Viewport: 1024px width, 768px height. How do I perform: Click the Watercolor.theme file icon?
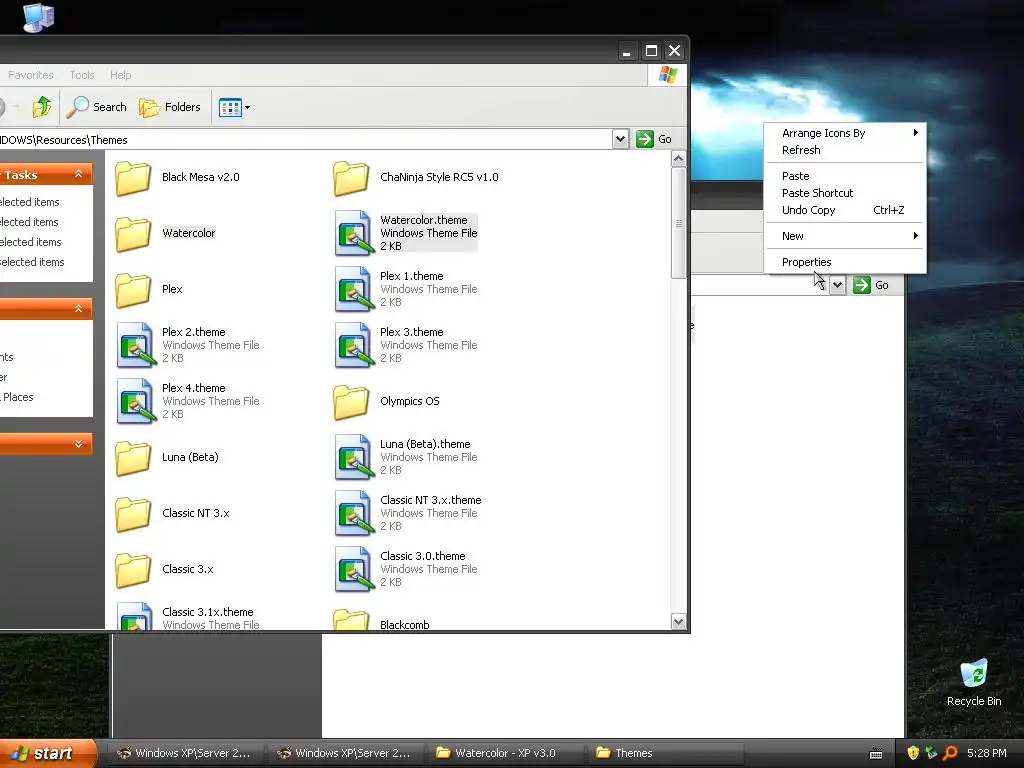(x=353, y=233)
